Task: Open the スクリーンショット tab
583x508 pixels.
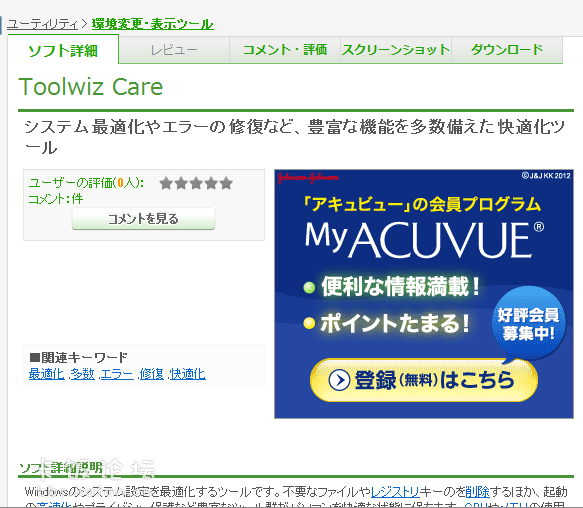Action: click(396, 50)
